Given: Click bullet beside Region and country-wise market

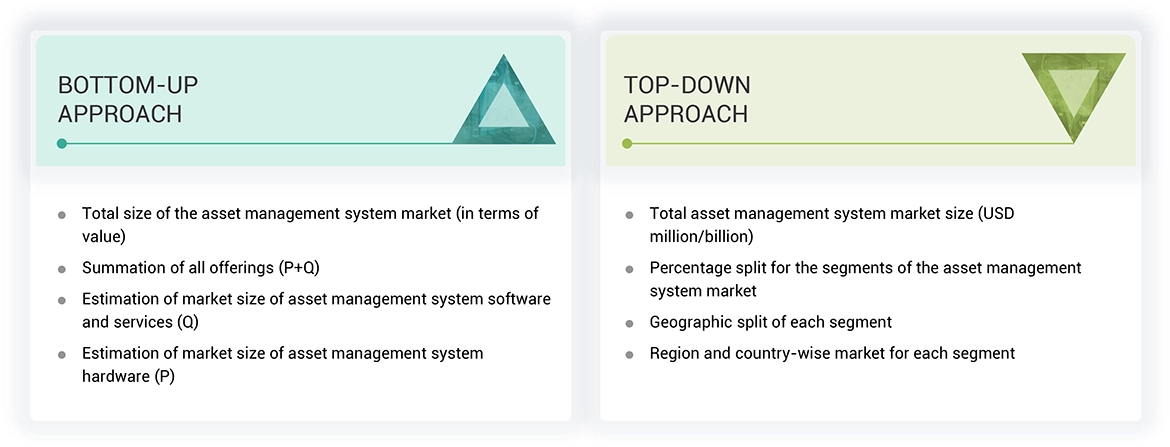Looking at the screenshot, I should coord(629,354).
